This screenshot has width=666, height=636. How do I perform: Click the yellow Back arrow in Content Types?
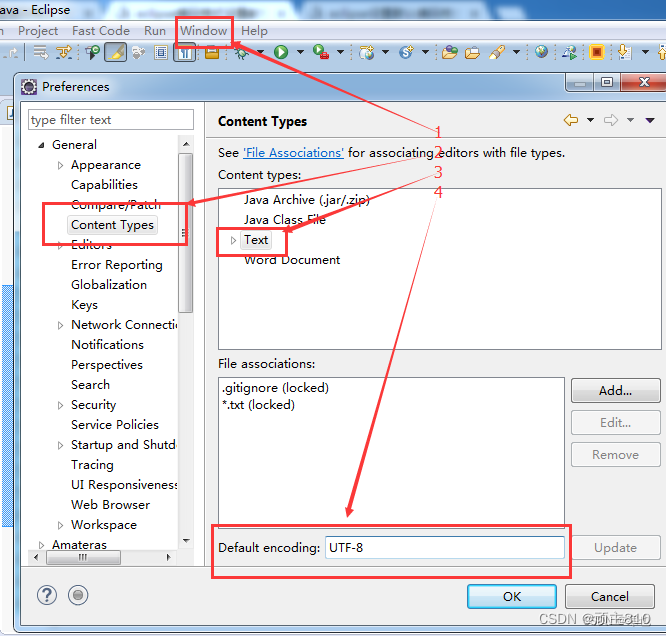coord(571,120)
